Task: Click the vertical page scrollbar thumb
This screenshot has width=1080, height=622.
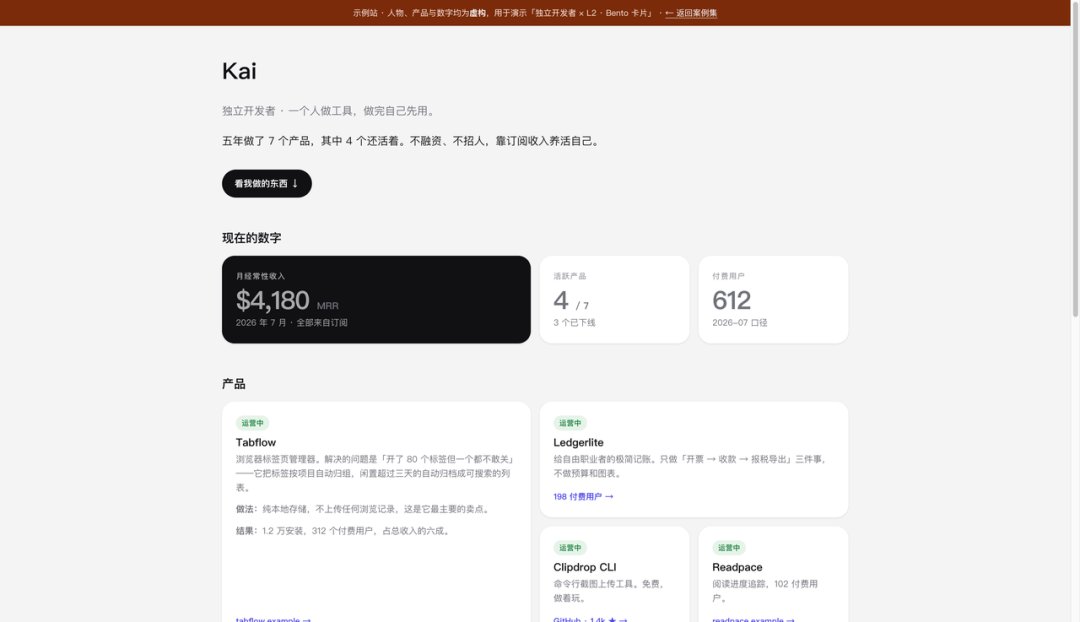Action: coord(1075,158)
